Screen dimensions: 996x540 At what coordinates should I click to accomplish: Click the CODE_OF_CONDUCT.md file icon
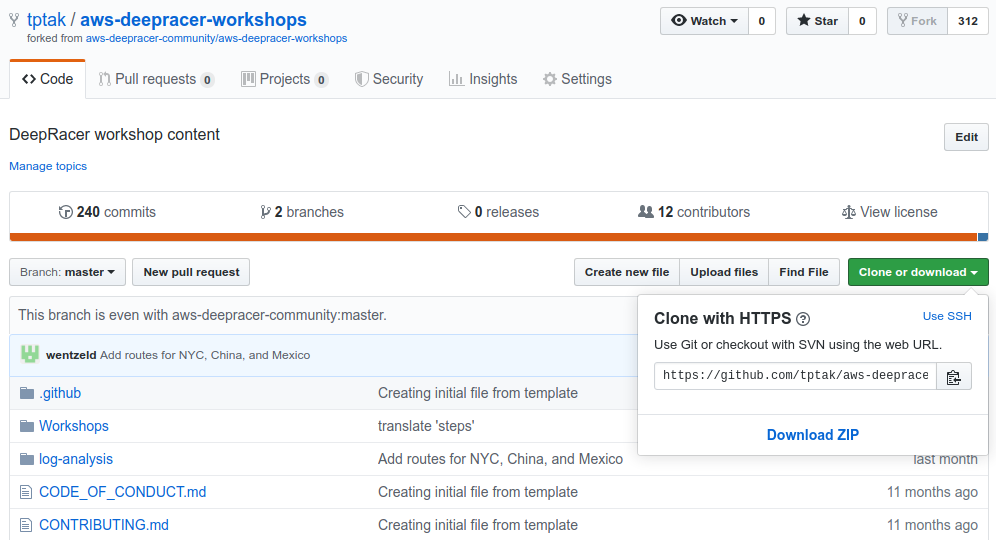coord(26,492)
